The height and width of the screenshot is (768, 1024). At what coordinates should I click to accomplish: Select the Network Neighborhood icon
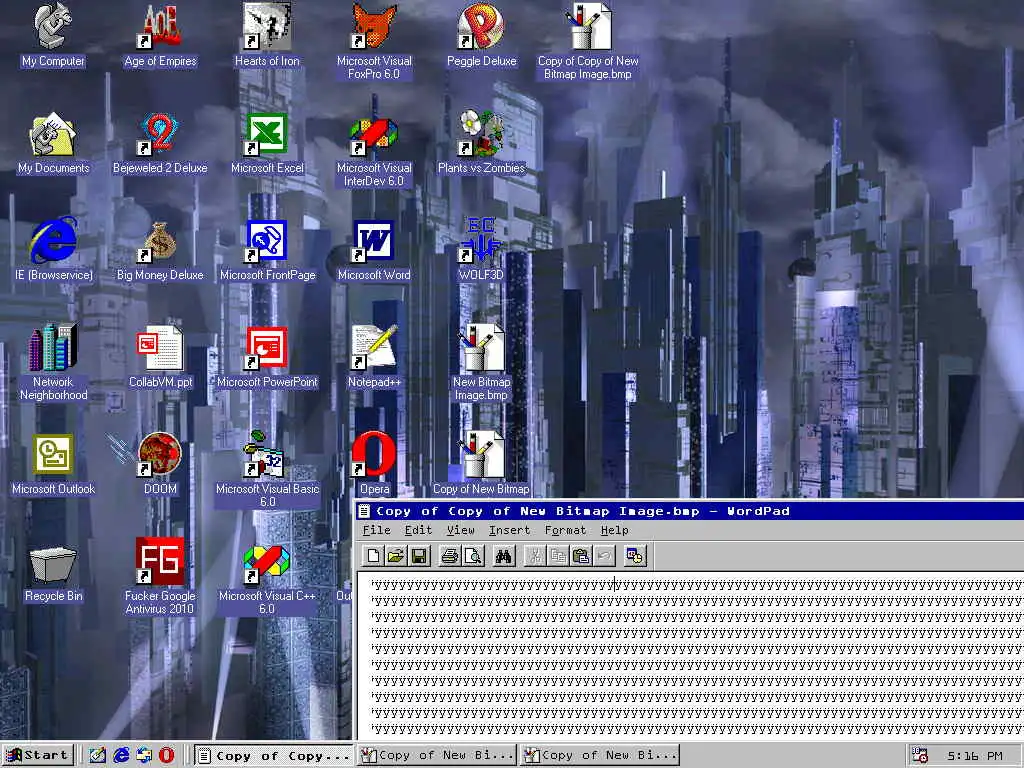pos(54,362)
